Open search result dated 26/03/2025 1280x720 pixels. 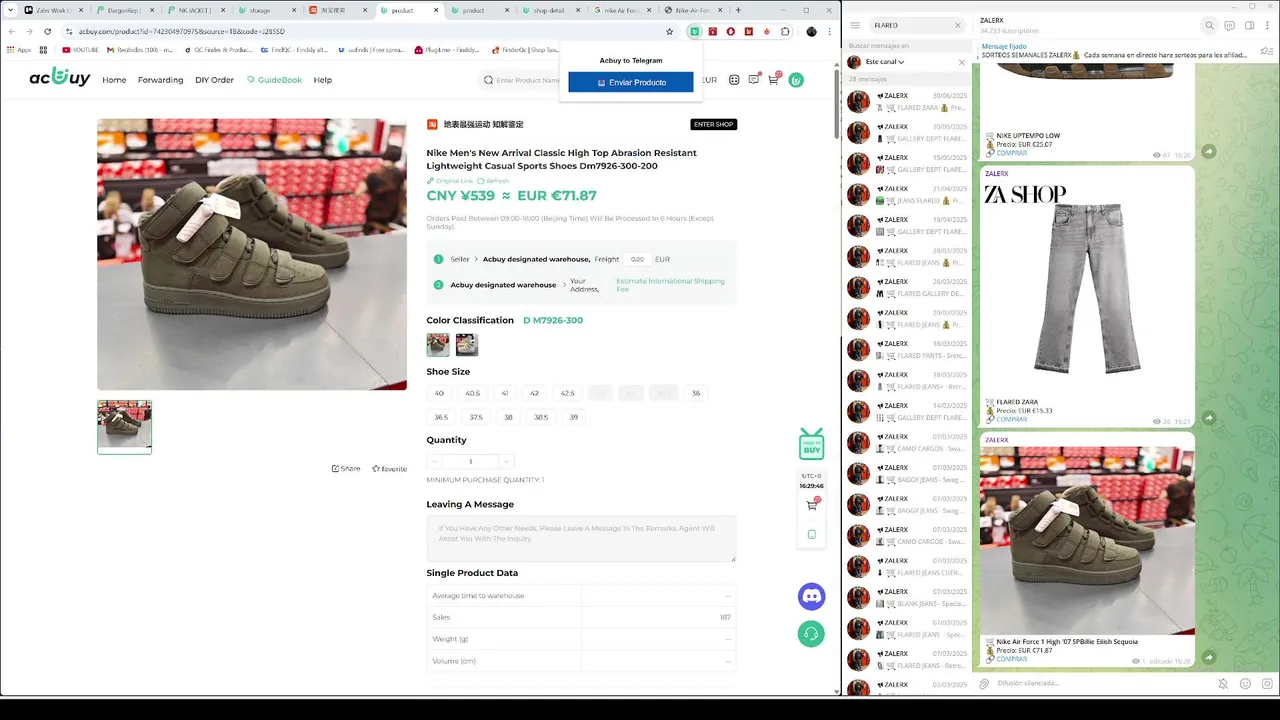(907, 287)
